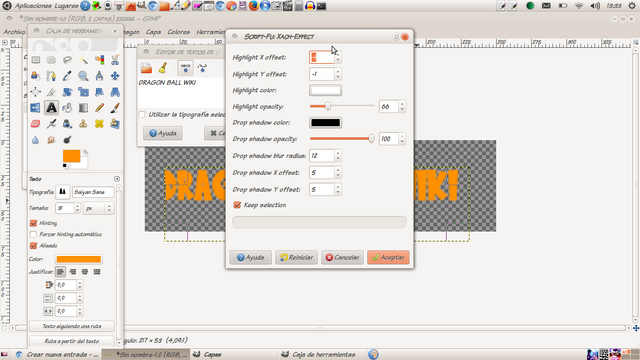The width and height of the screenshot is (640, 360).
Task: Select the Blend gradient tool
Action: (x=83, y=108)
